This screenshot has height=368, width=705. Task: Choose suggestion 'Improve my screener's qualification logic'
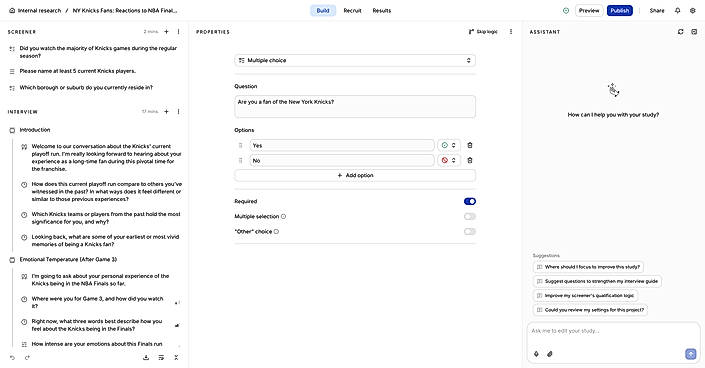(585, 296)
